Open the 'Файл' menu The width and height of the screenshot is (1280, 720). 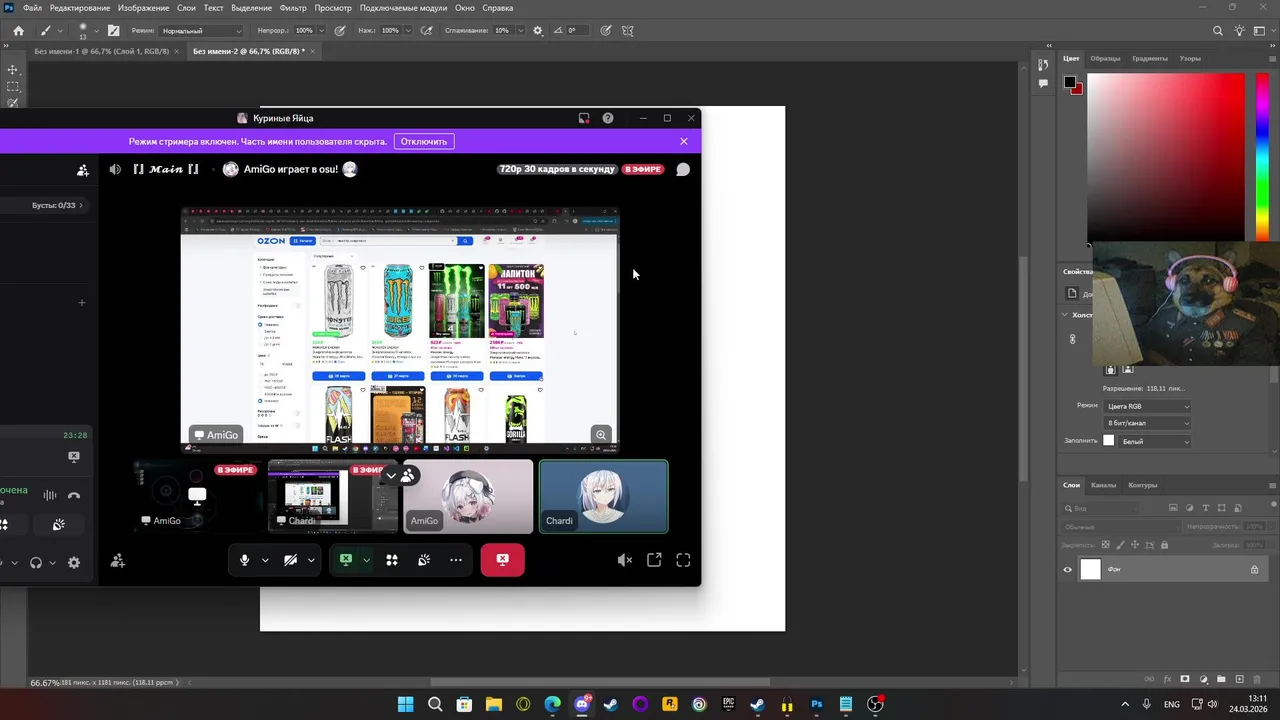click(x=32, y=8)
